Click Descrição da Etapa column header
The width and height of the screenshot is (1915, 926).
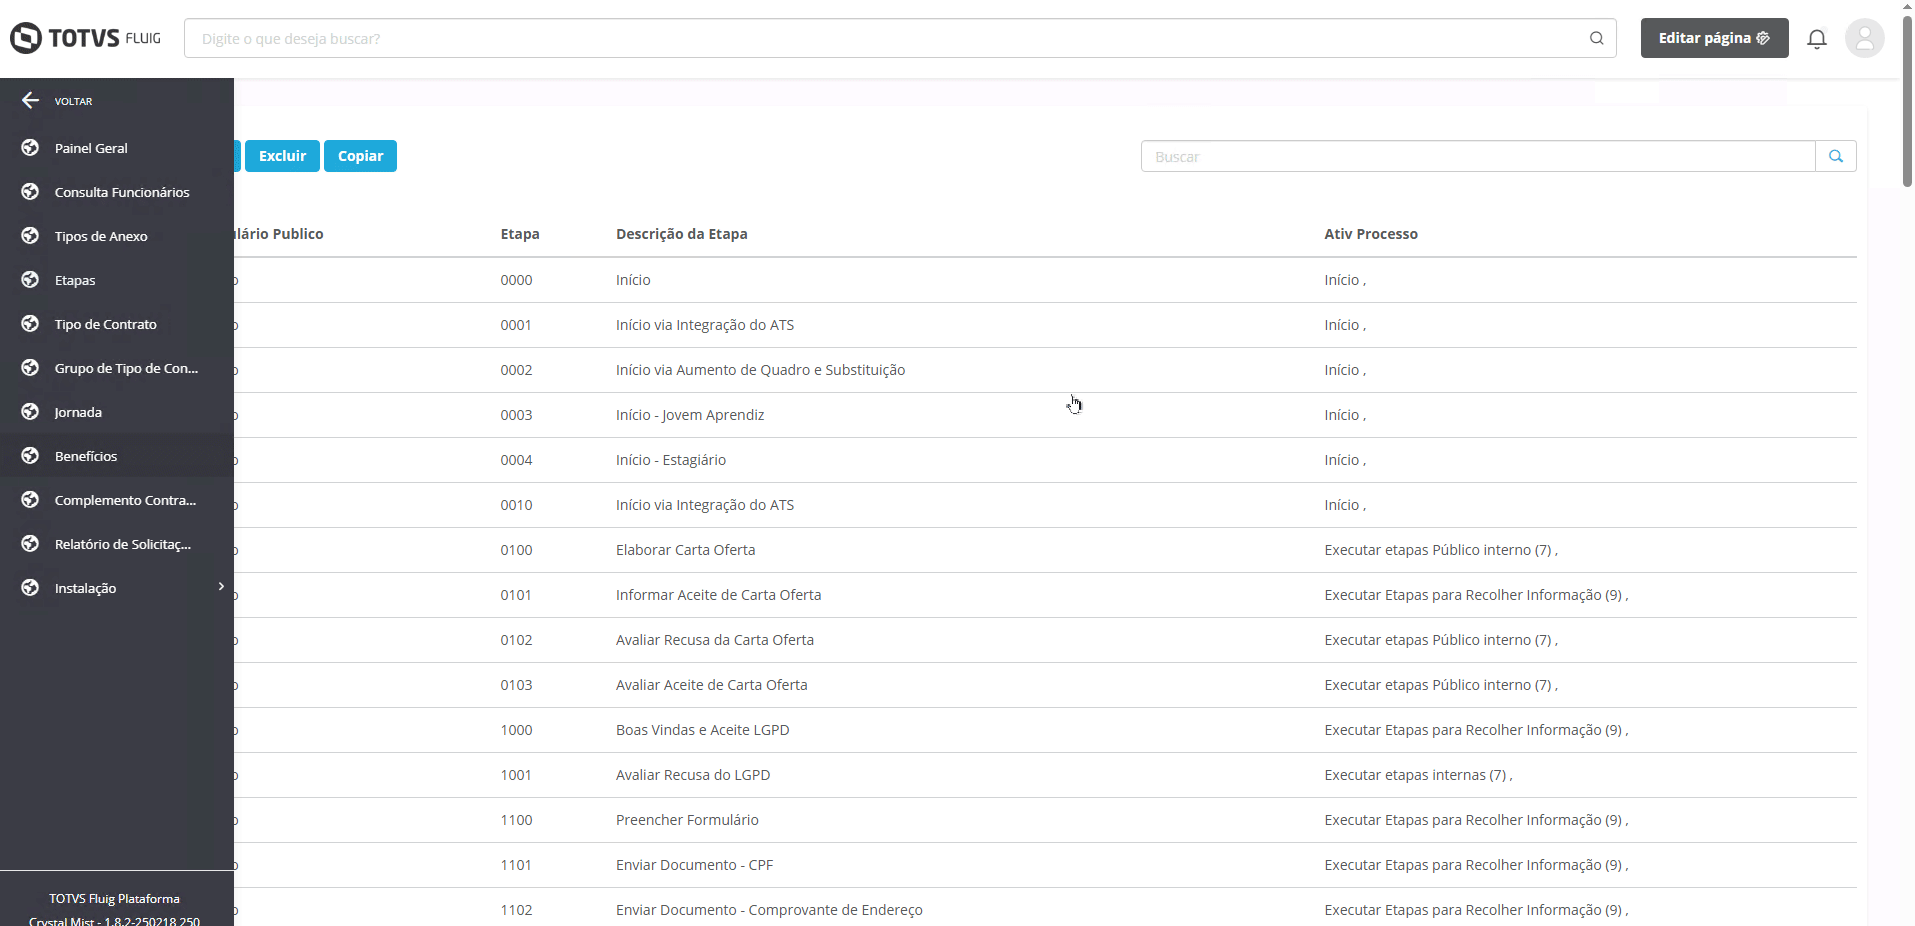point(682,234)
